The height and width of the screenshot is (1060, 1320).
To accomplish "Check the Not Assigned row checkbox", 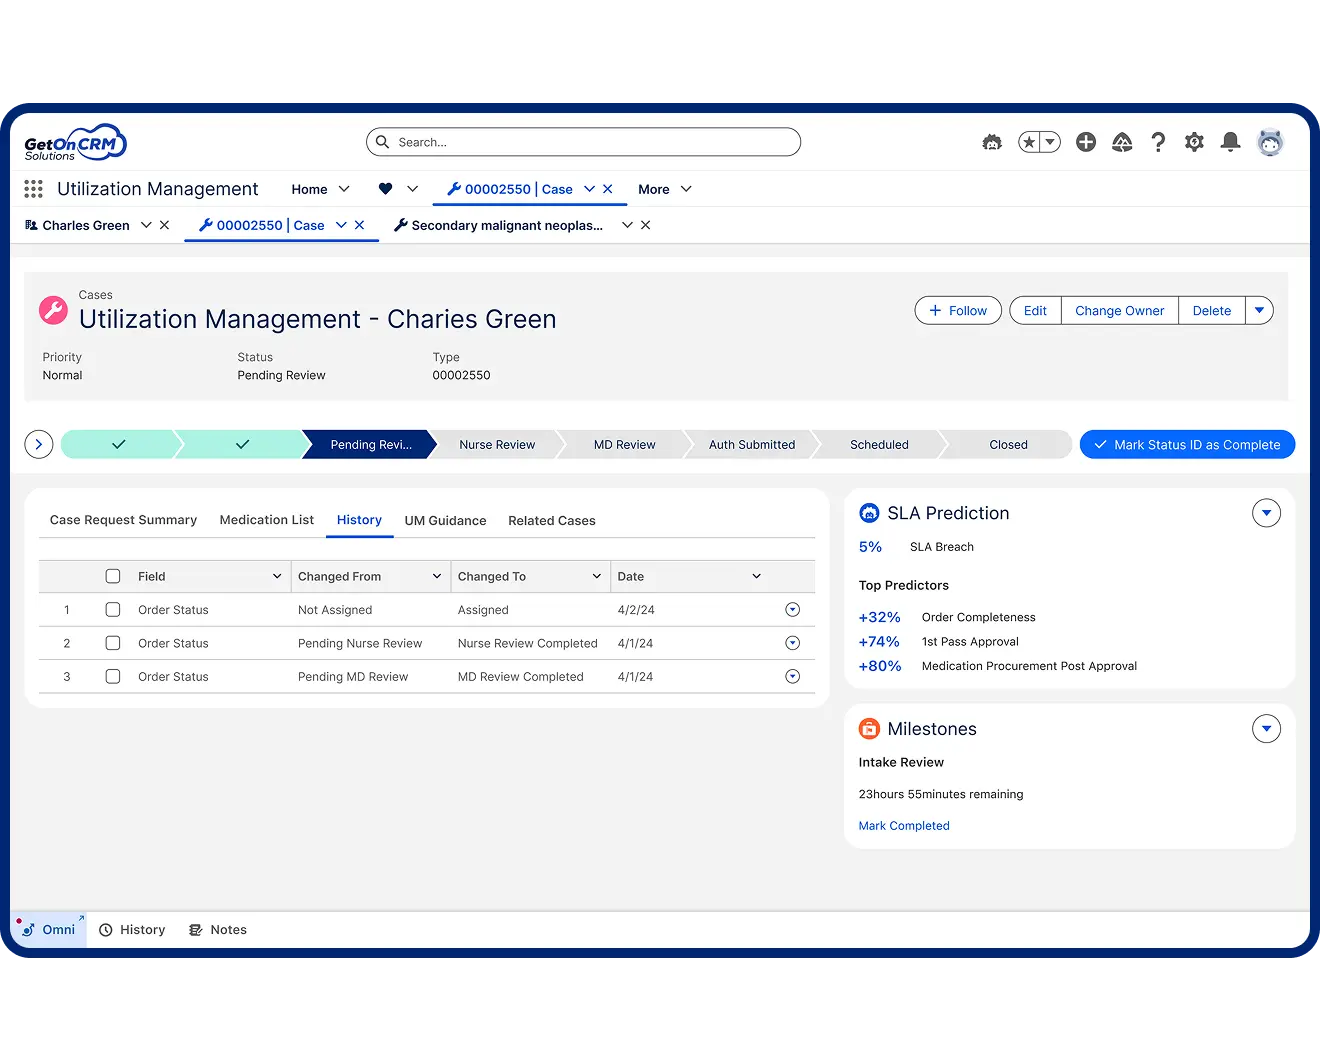I will click(x=113, y=610).
